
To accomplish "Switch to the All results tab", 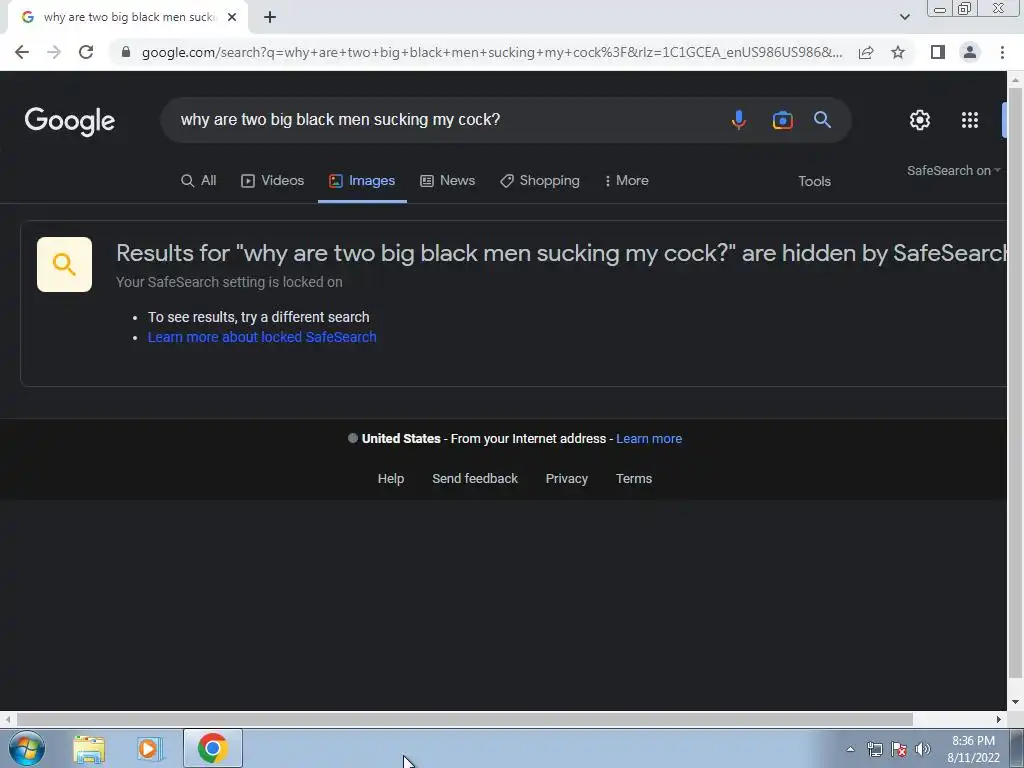I will point(199,181).
